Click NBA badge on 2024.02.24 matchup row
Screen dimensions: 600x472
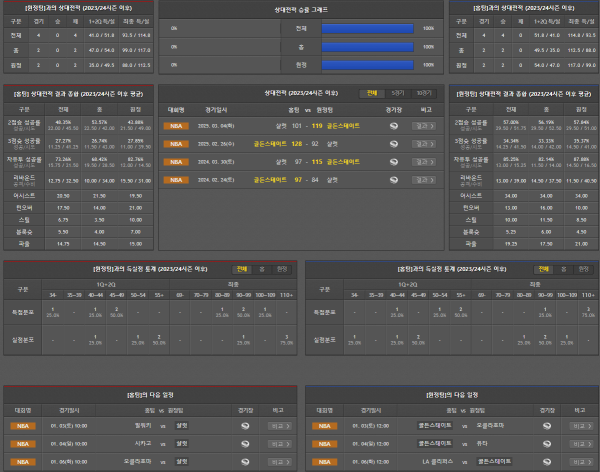click(x=176, y=179)
